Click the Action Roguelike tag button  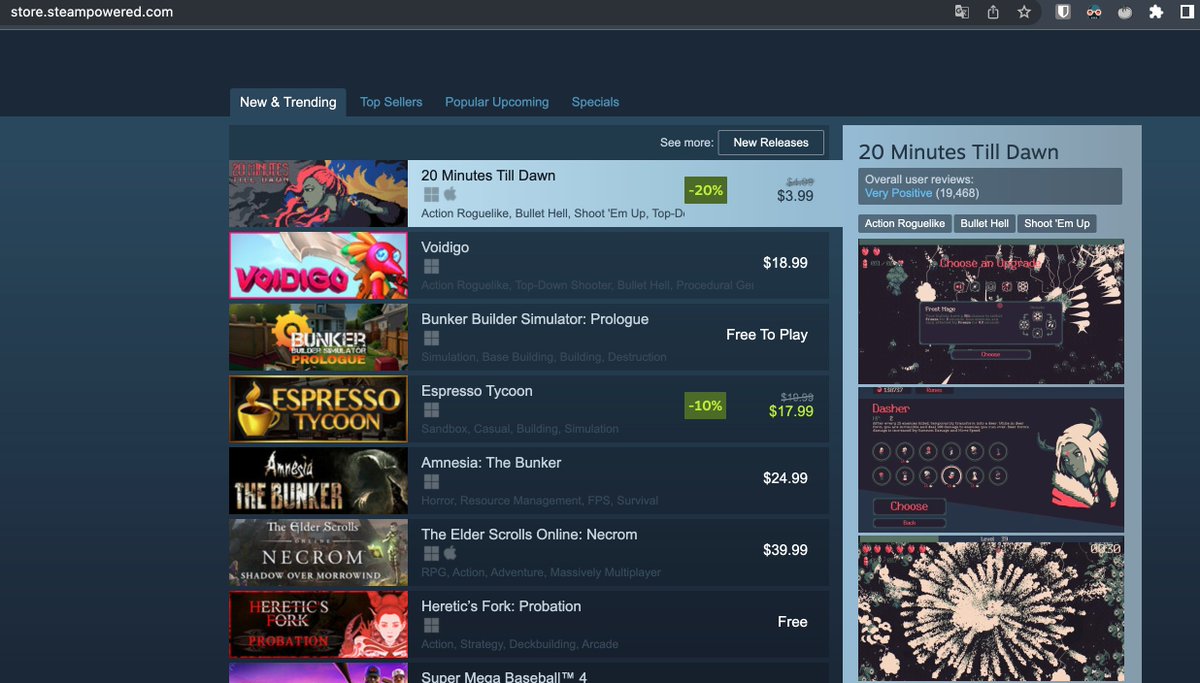click(x=905, y=223)
